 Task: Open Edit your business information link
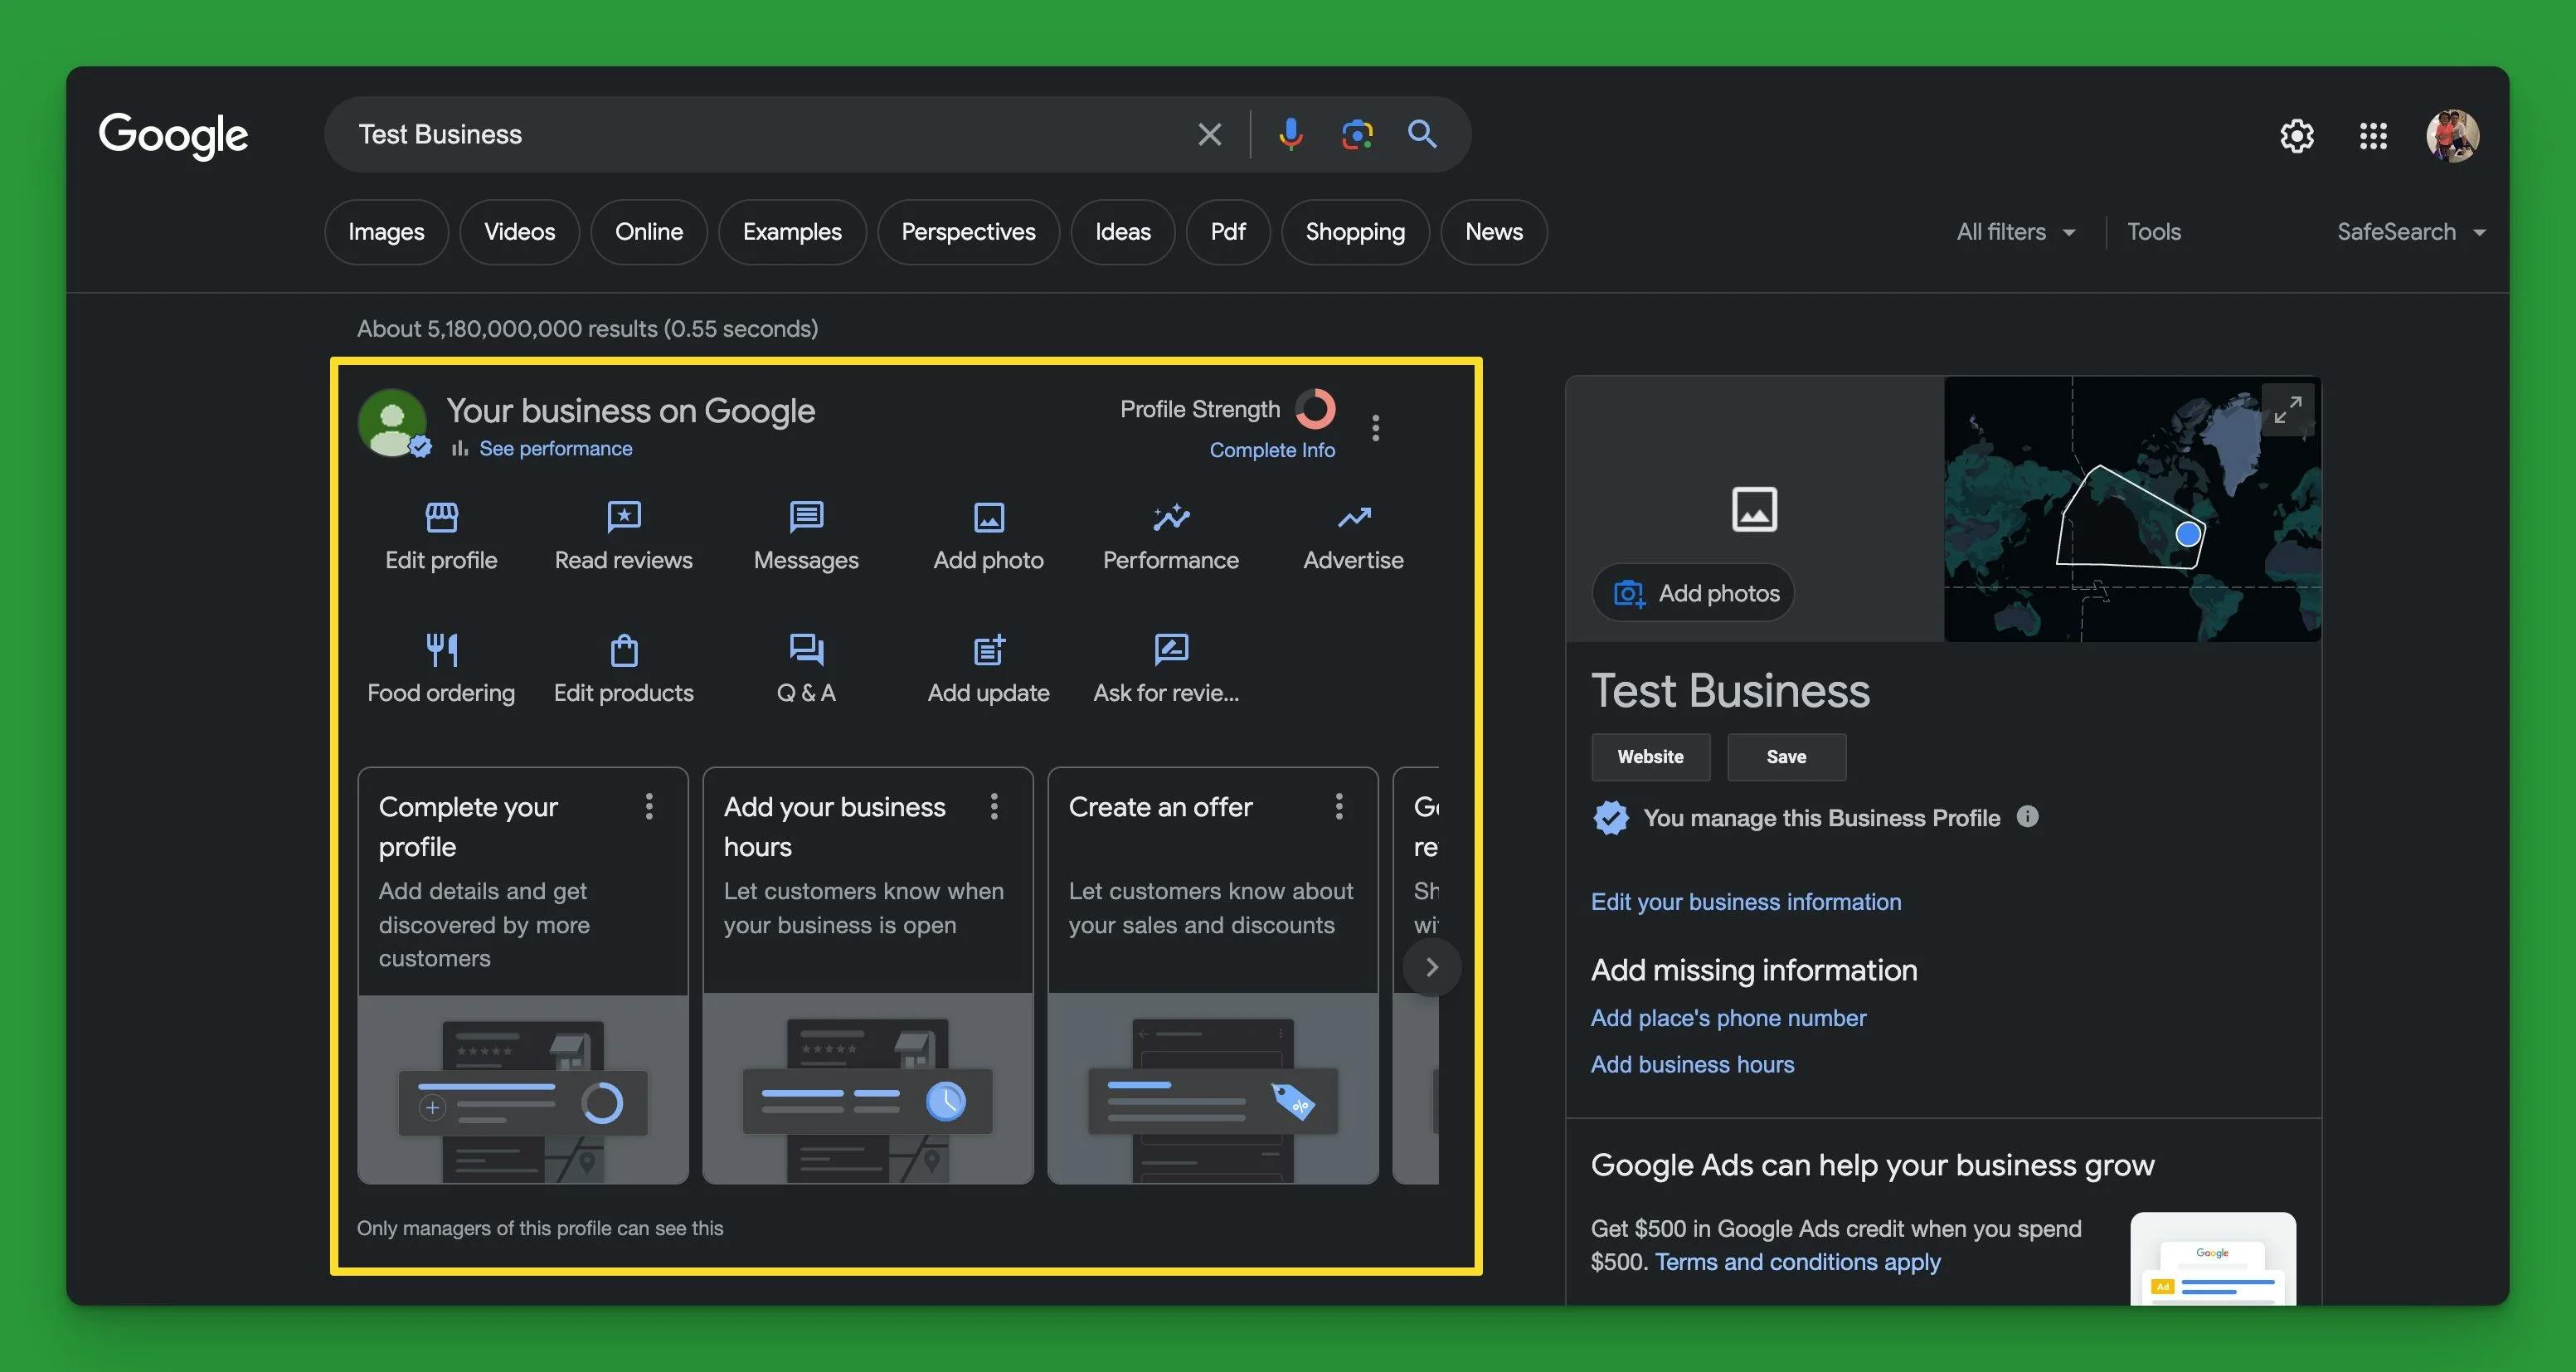click(1746, 902)
